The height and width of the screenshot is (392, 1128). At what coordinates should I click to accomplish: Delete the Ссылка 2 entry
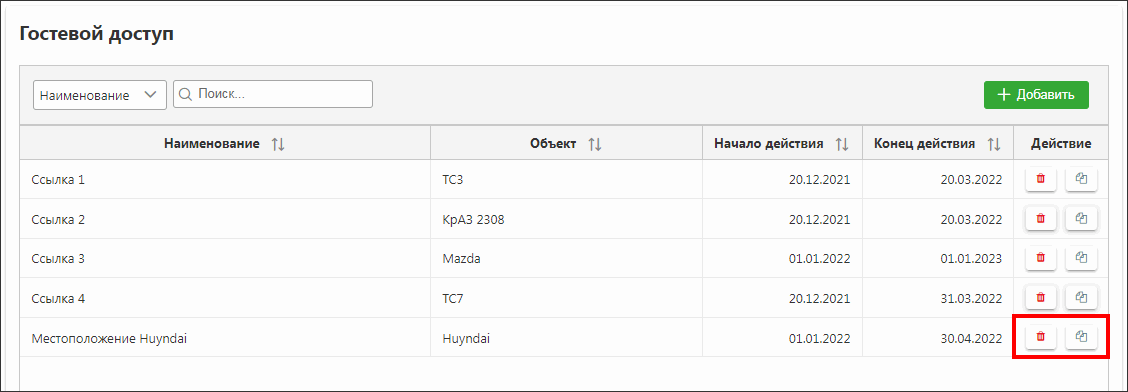coord(1040,218)
